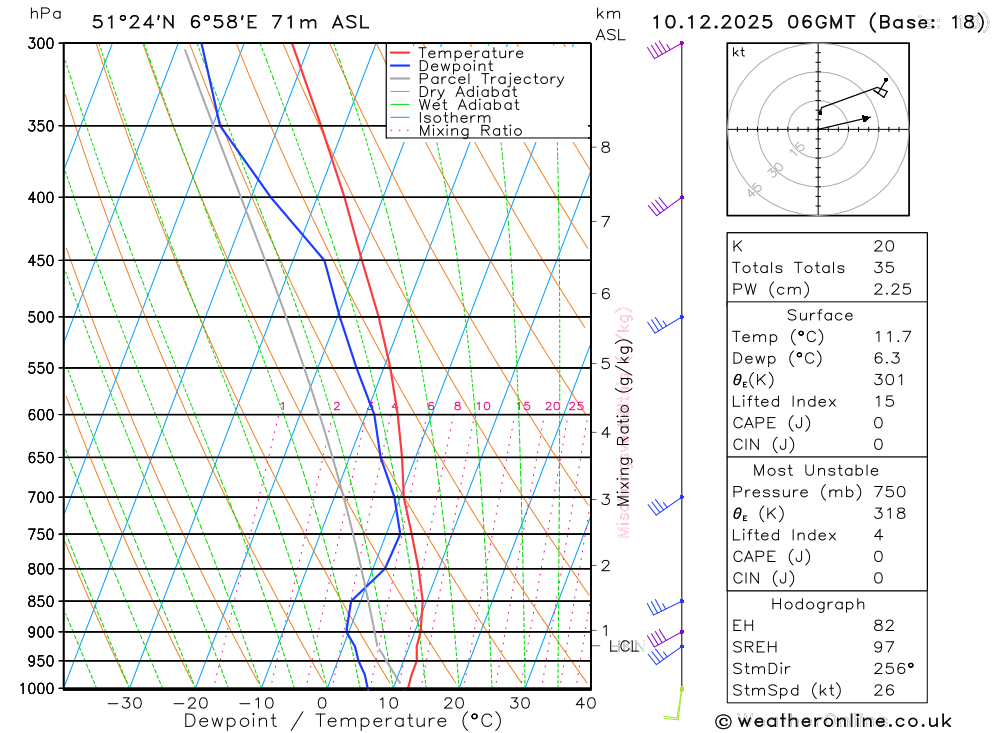Select the 'Dewpoint' legend label
1000x733 pixels.
(x=456, y=66)
